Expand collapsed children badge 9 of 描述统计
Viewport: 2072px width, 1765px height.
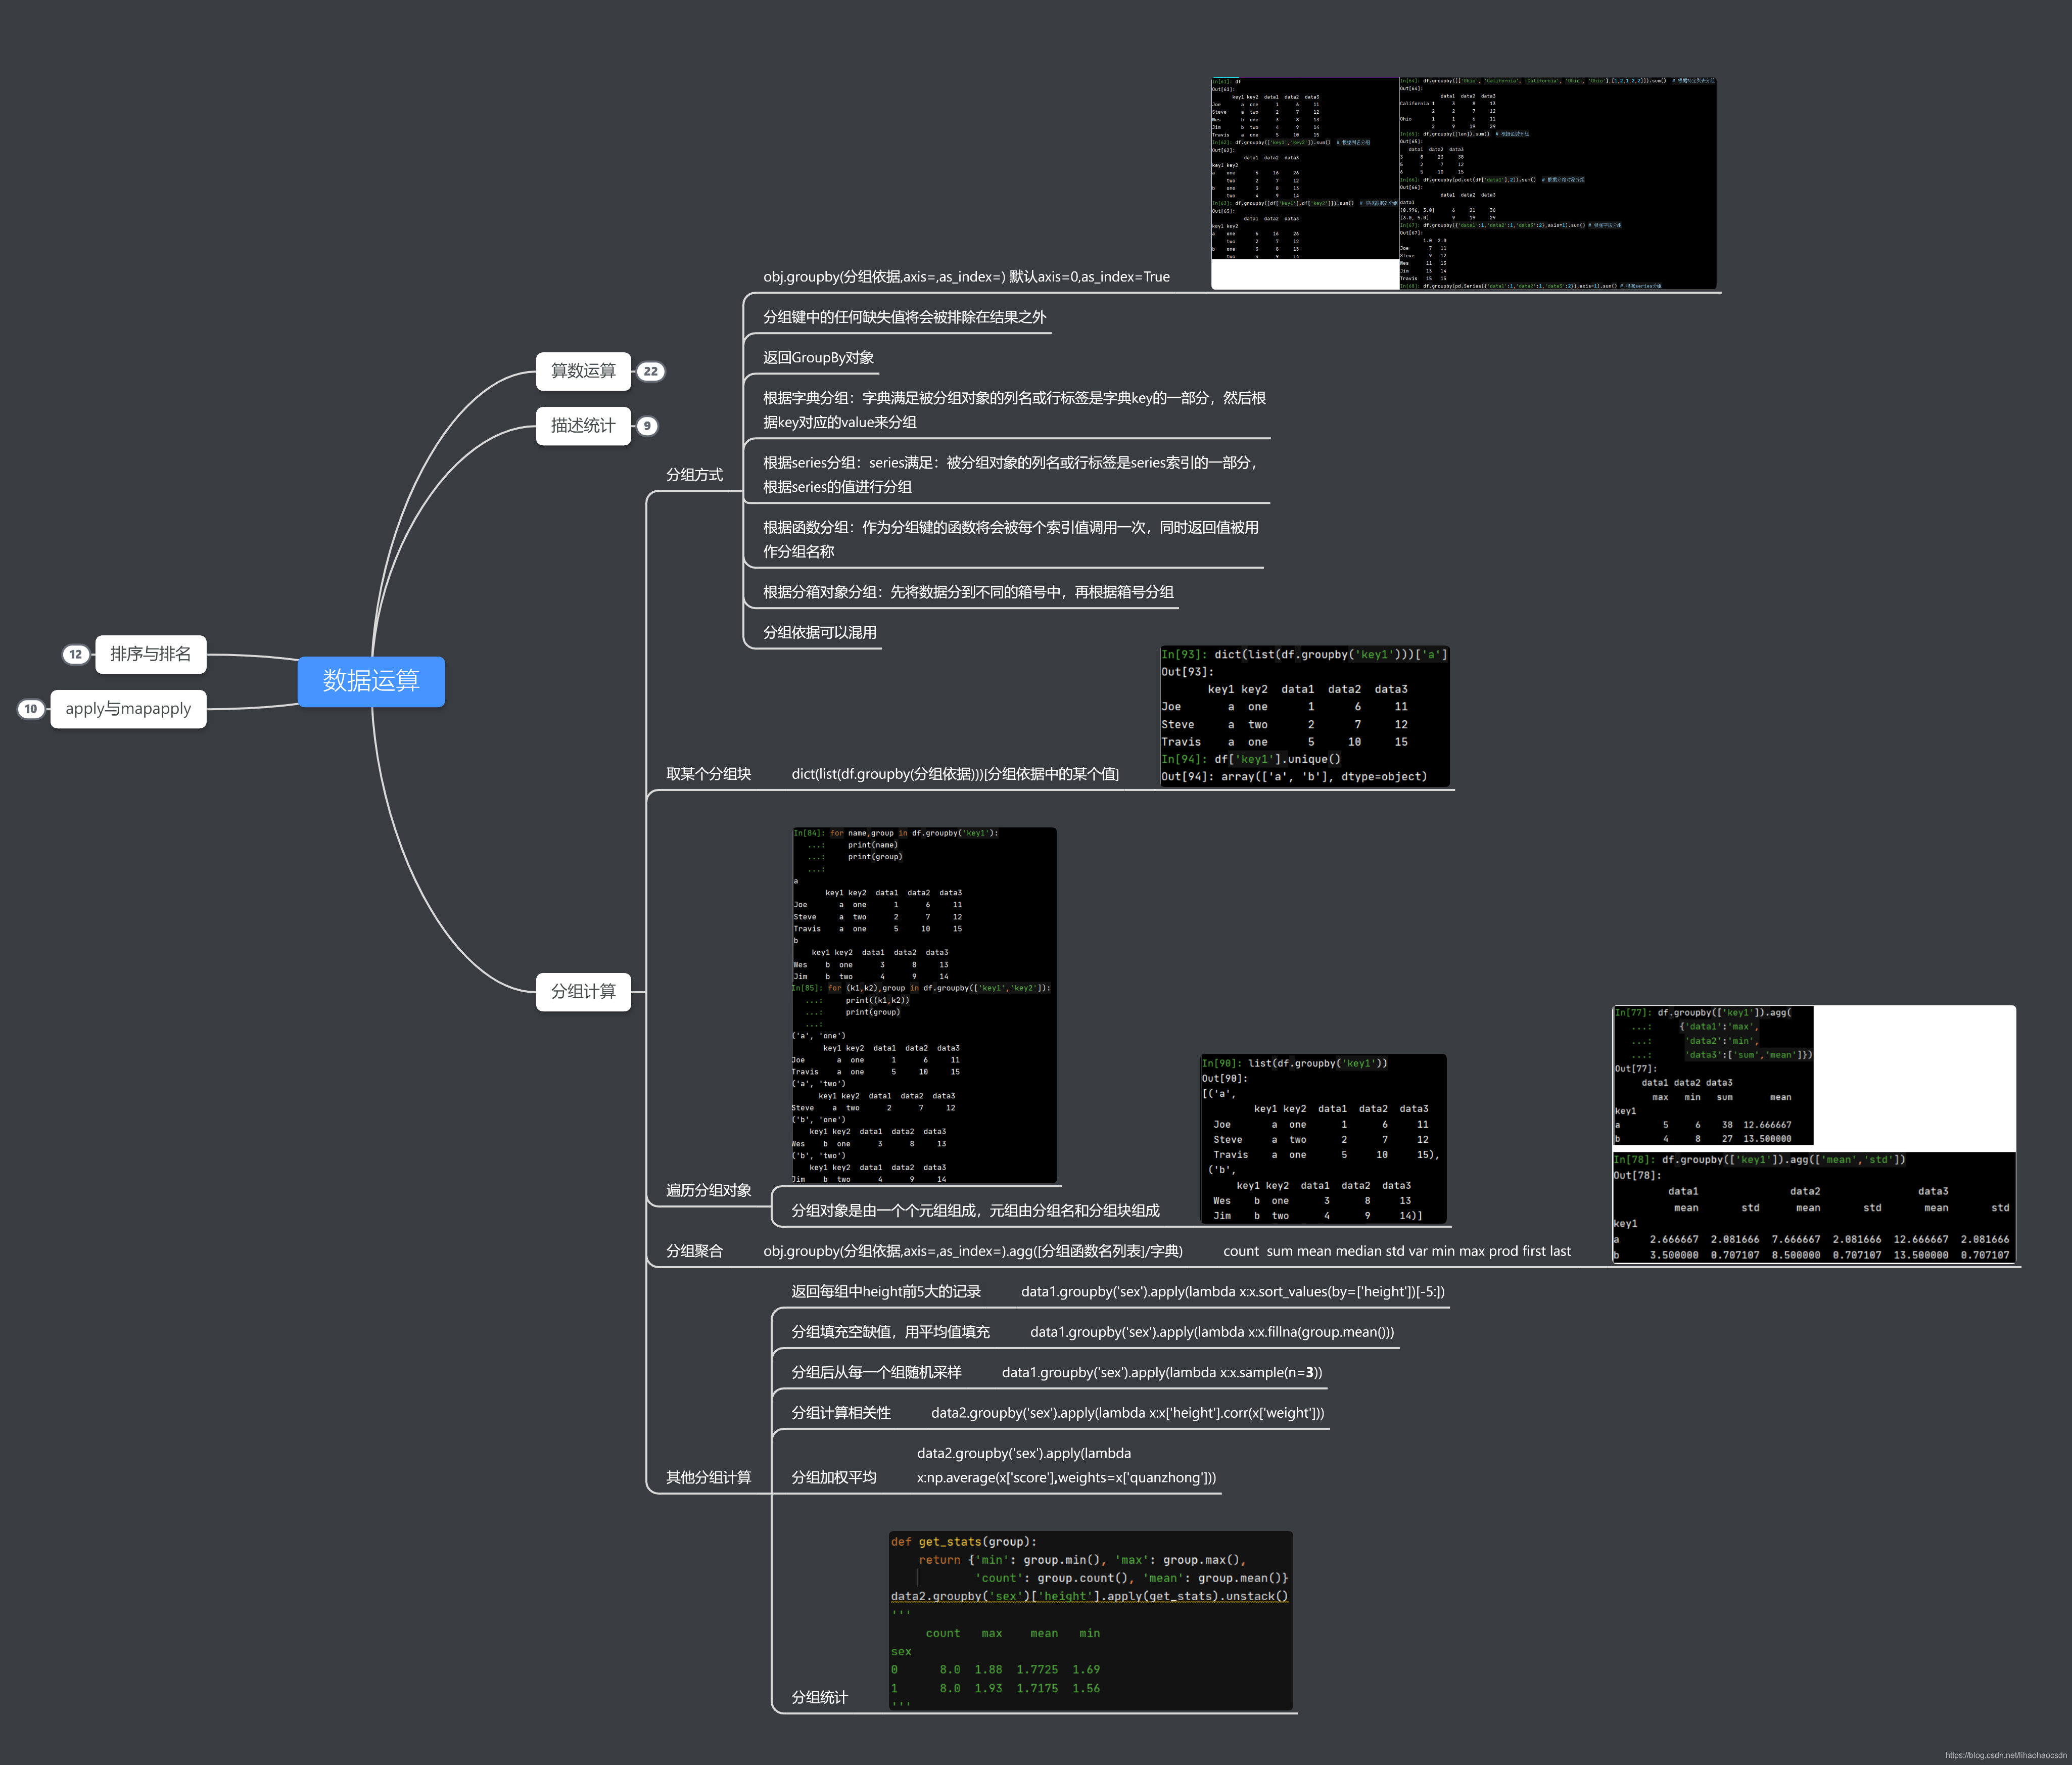(647, 426)
